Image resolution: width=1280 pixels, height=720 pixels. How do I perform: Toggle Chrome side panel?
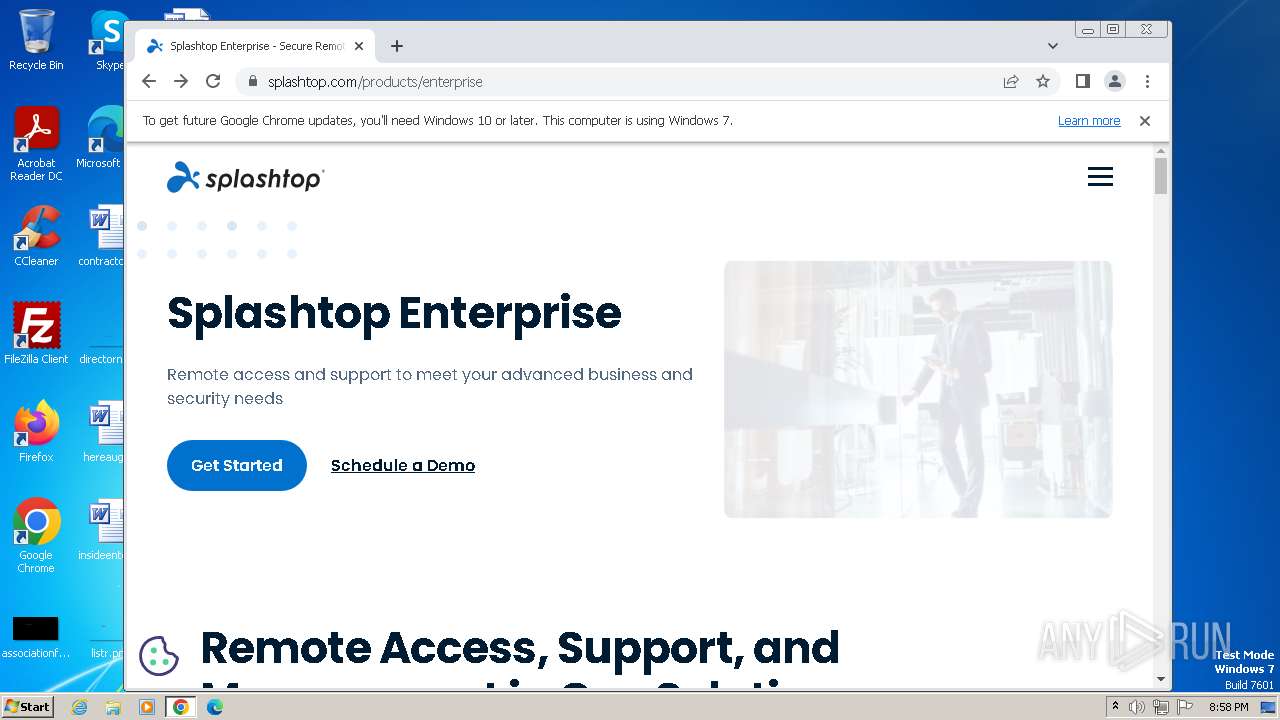pos(1082,81)
